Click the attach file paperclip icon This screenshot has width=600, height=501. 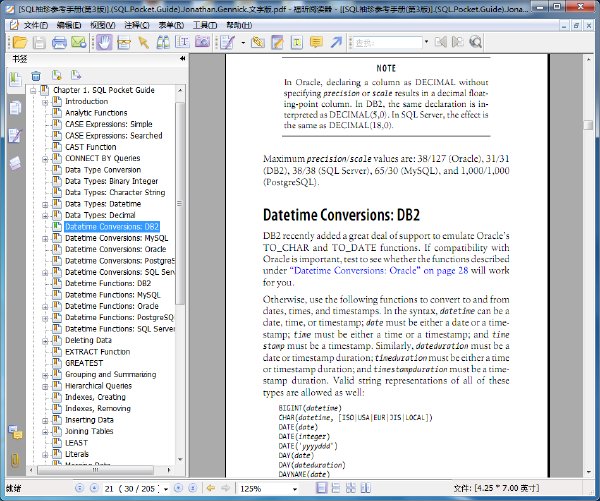coord(258,42)
